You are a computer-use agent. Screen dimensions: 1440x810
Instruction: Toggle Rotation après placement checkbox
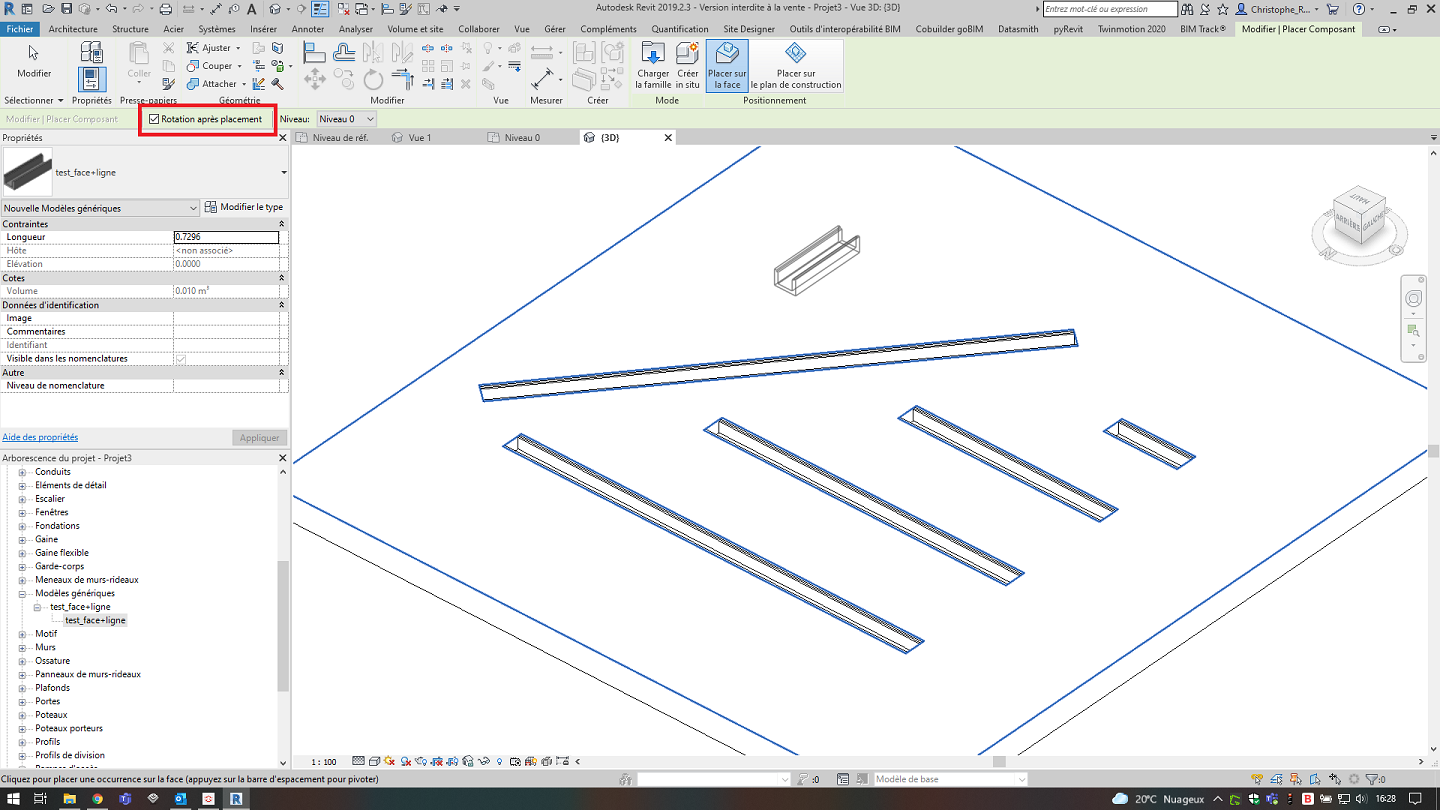pos(154,119)
